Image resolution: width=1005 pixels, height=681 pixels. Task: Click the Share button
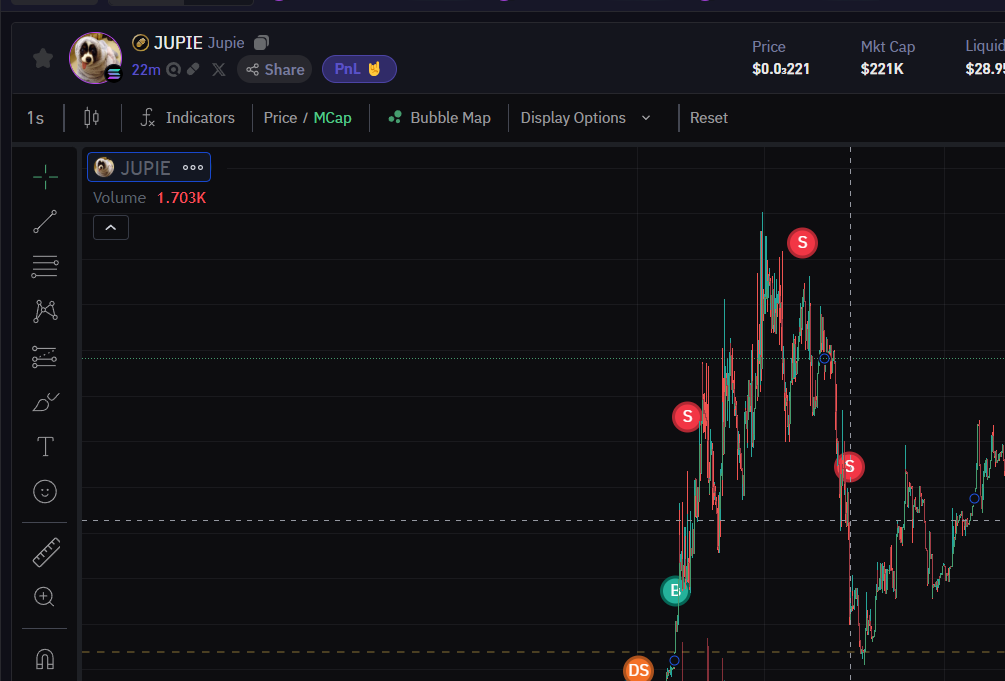coord(275,69)
